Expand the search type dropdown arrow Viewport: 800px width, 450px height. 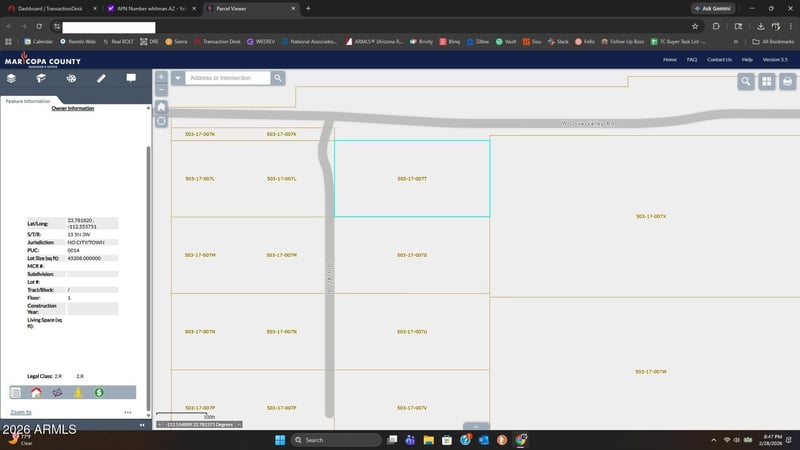tap(177, 78)
